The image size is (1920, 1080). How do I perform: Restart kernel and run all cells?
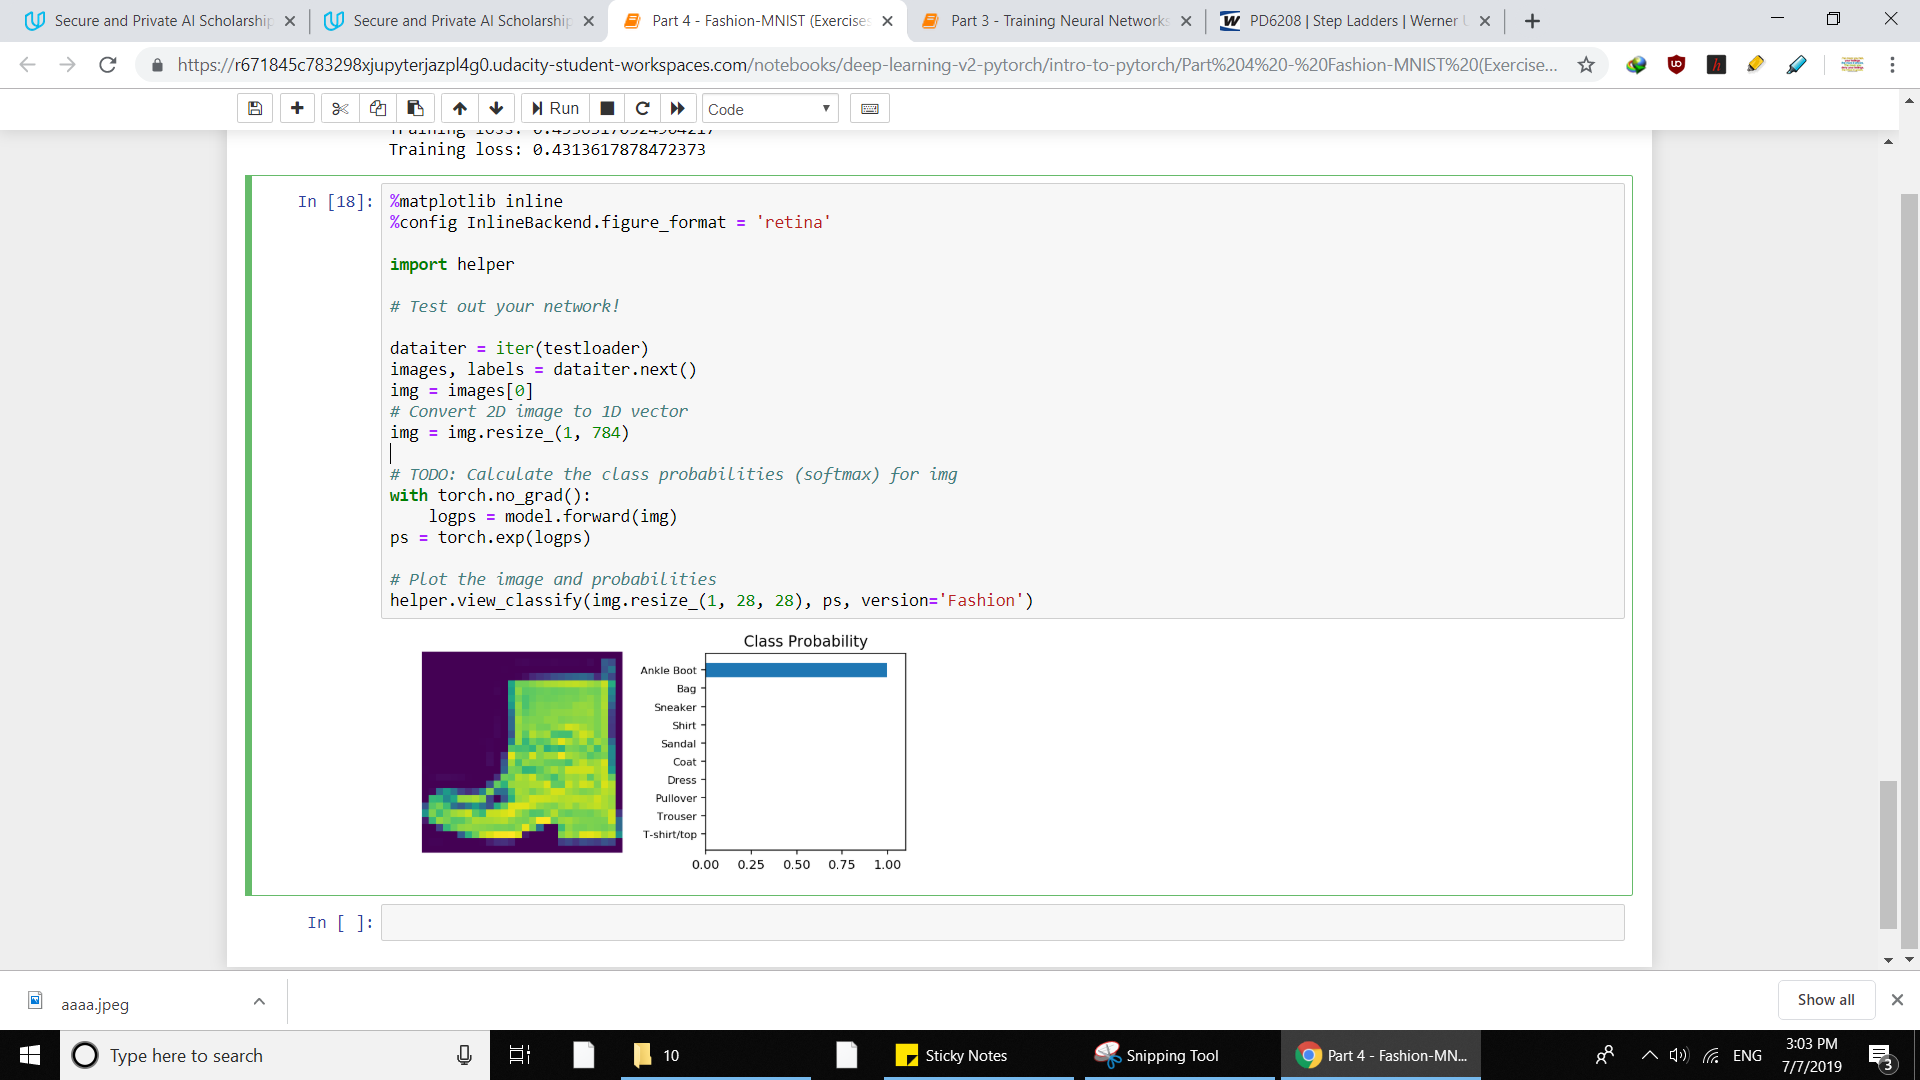click(678, 109)
